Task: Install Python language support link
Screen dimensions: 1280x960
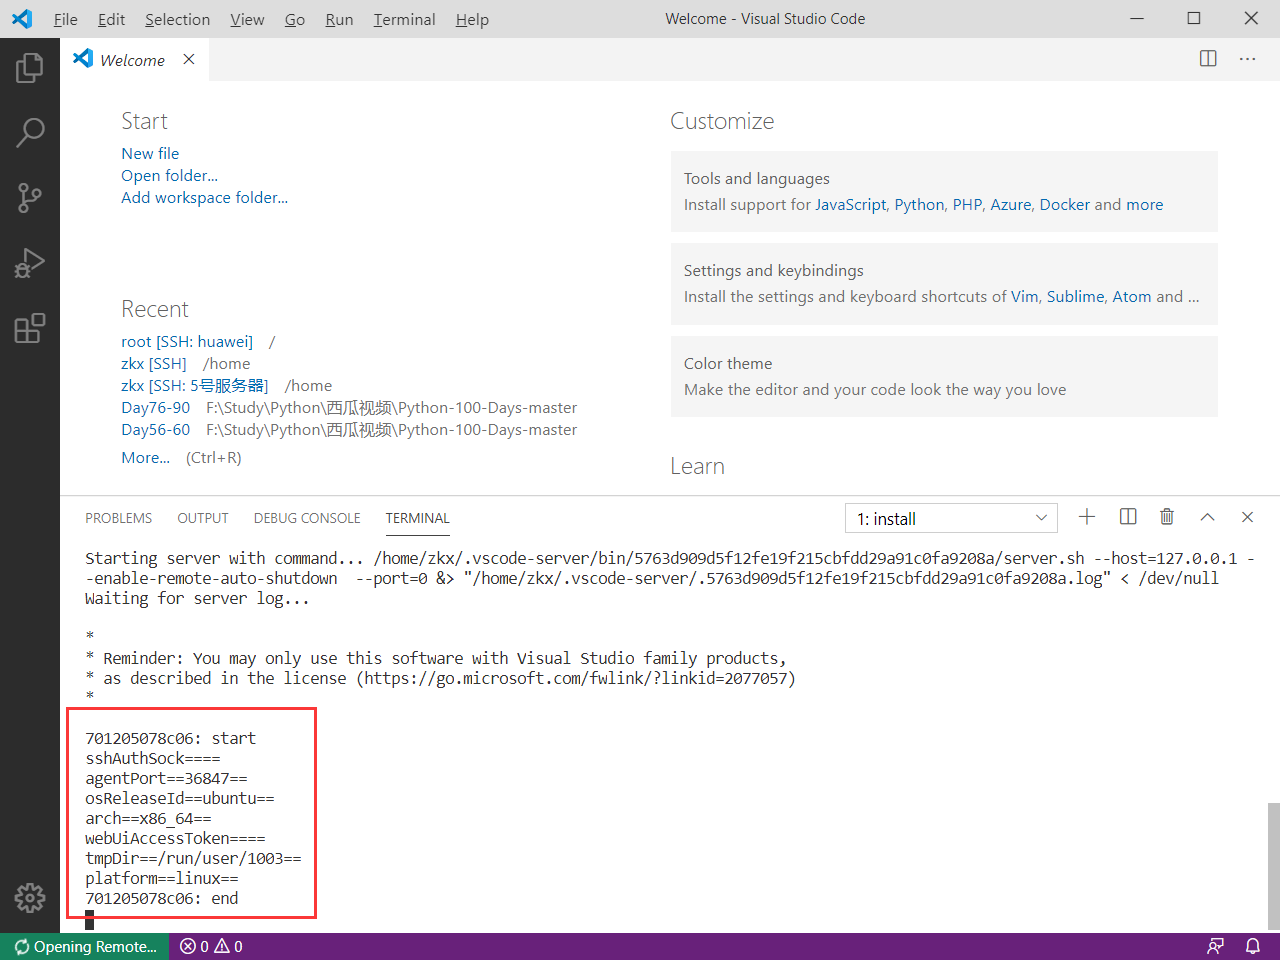Action: [919, 204]
